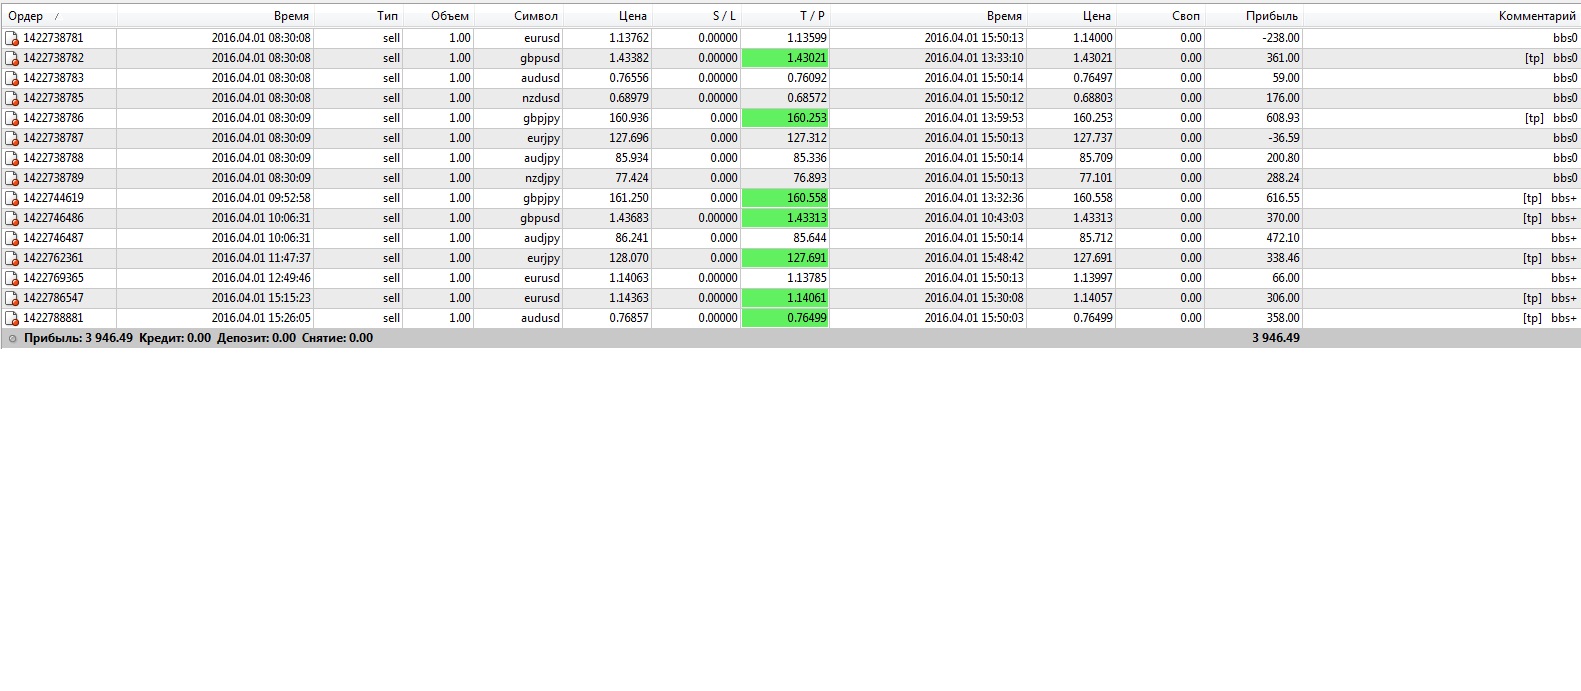Click the Символ column header
This screenshot has height=691, width=1581.
pos(535,16)
